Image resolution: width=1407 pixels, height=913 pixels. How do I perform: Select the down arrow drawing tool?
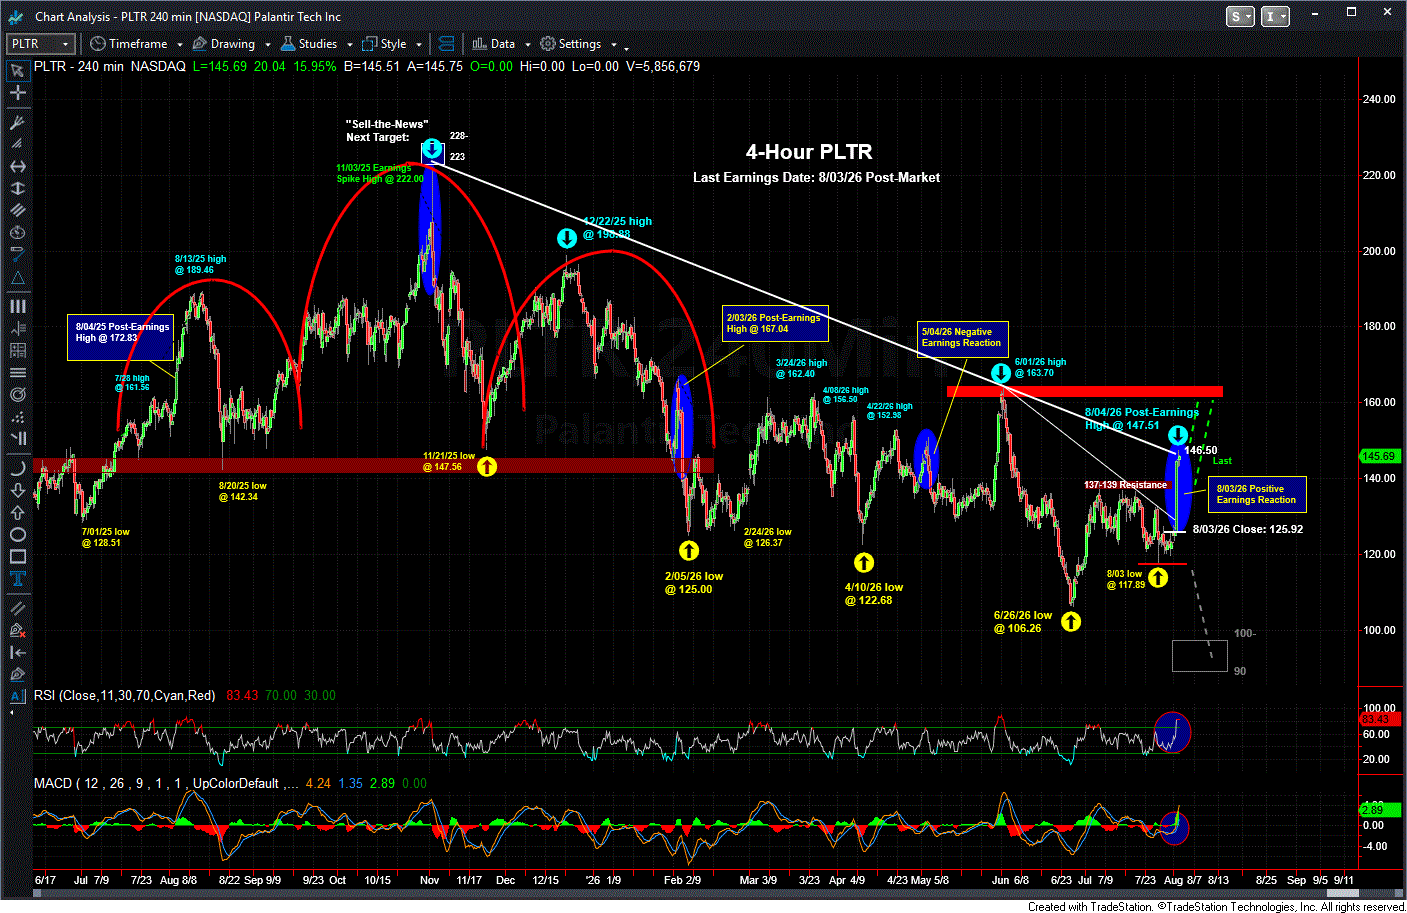pyautogui.click(x=17, y=490)
